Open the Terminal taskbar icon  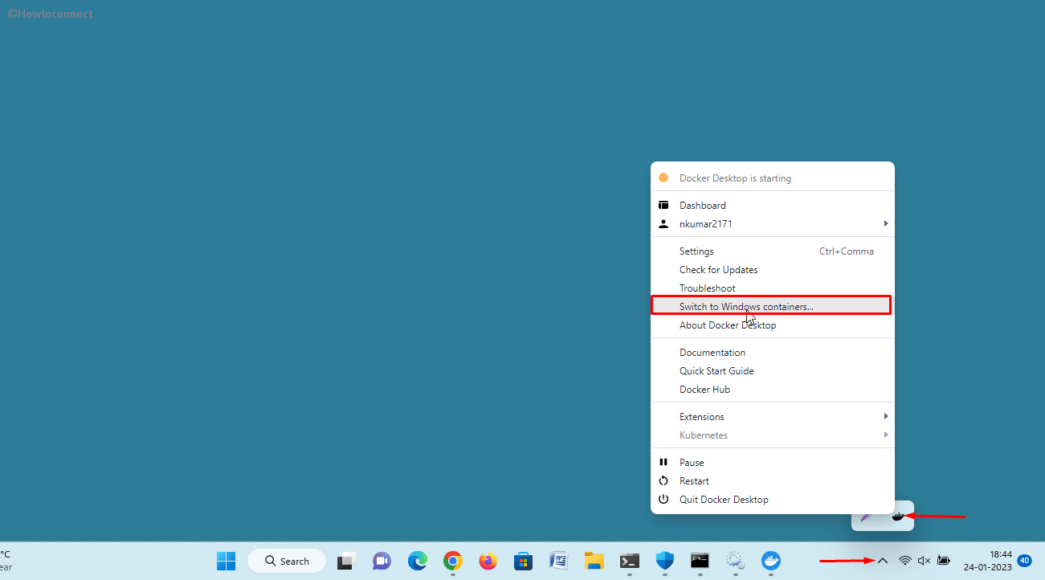629,561
